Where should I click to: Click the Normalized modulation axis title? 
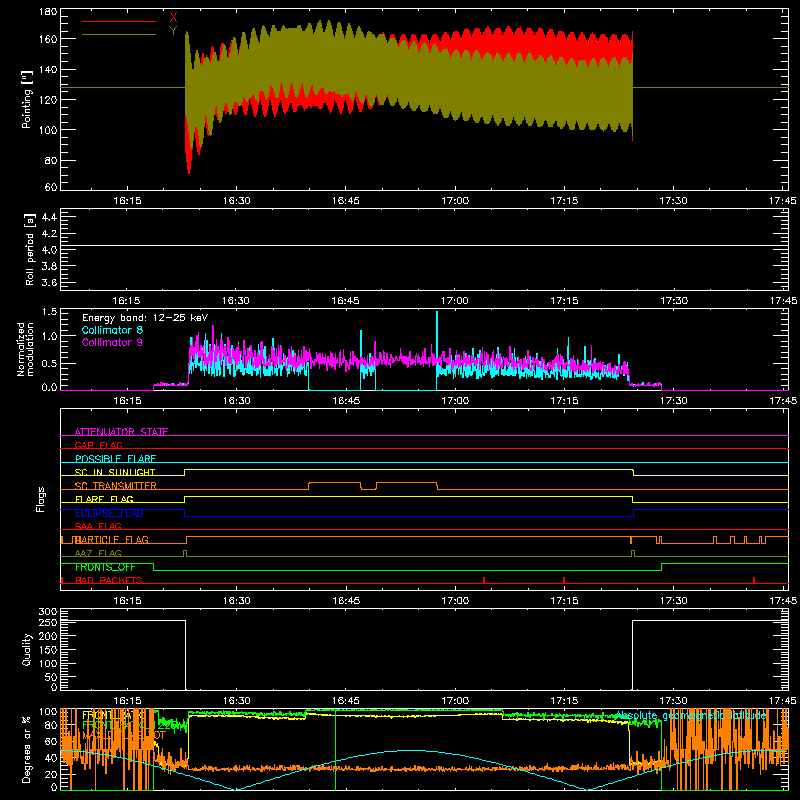(x=26, y=349)
